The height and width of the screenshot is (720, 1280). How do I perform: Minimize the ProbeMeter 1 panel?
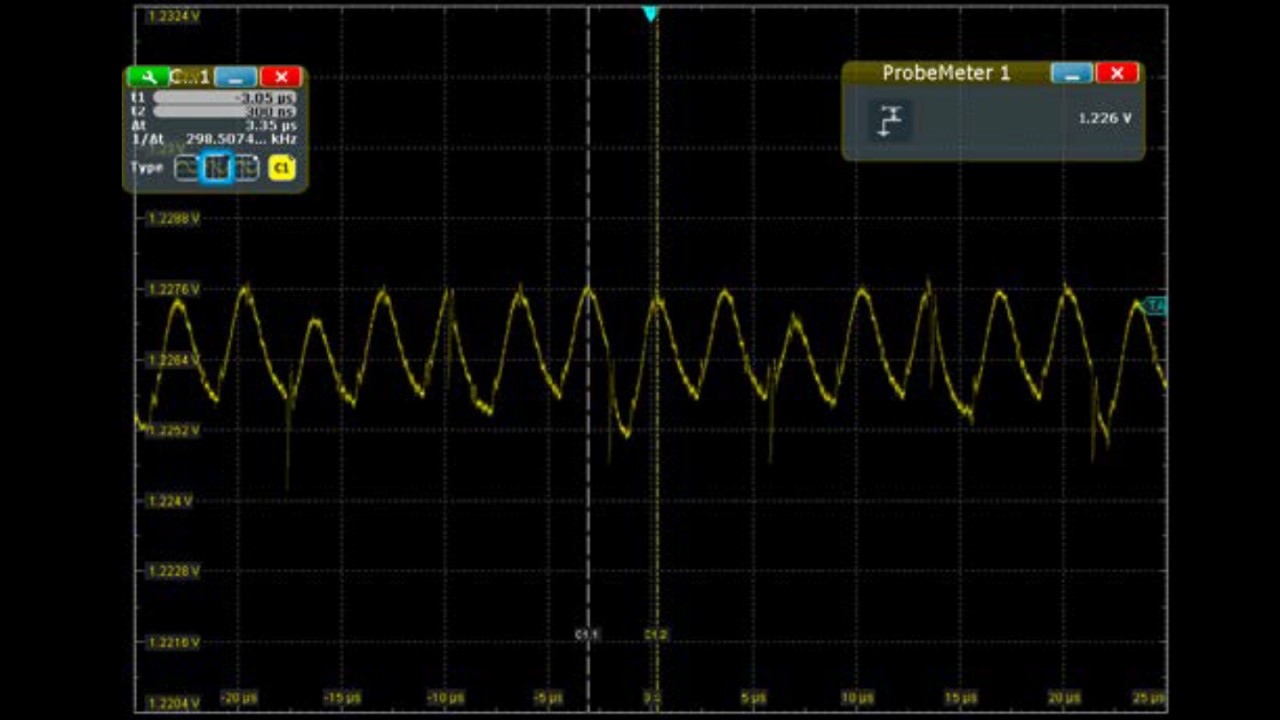1072,73
